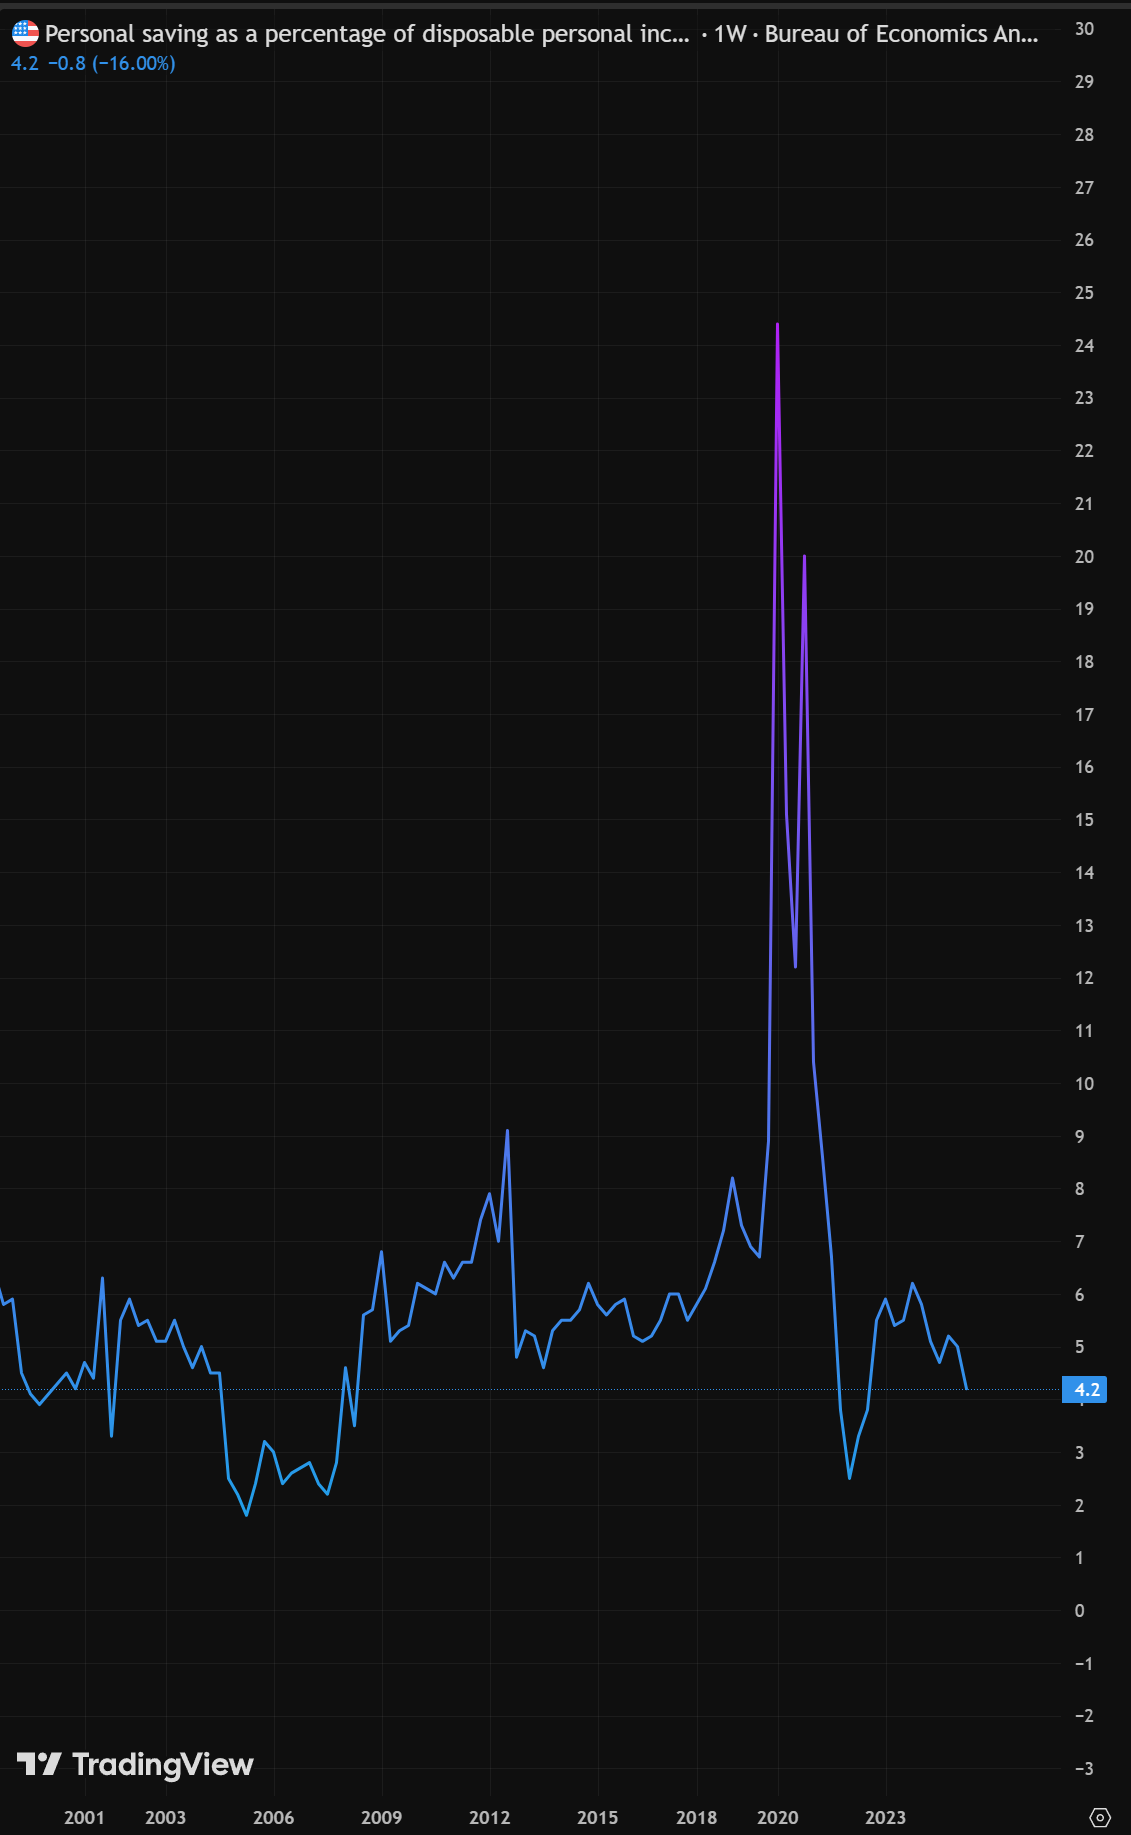1131x1835 pixels.
Task: Click the current value 4.2 price label
Action: (x=1086, y=1389)
